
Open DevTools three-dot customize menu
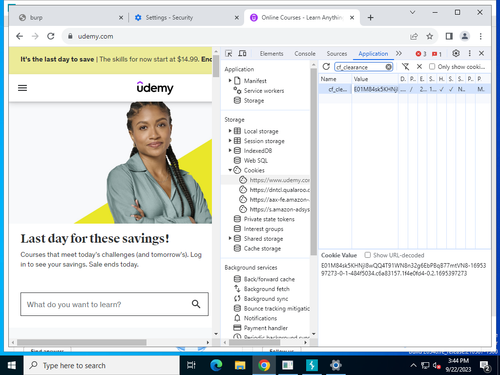click(470, 53)
